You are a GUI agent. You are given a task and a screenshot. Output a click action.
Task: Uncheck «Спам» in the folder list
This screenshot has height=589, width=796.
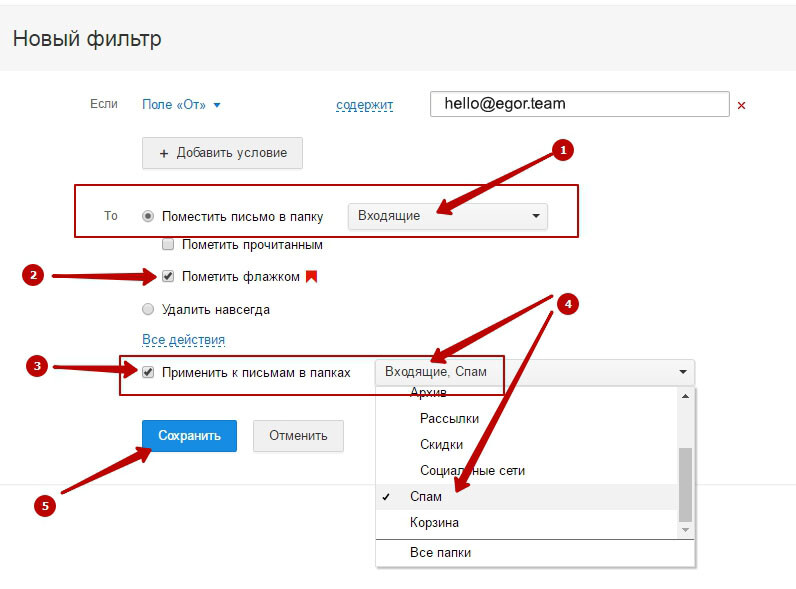tap(527, 497)
